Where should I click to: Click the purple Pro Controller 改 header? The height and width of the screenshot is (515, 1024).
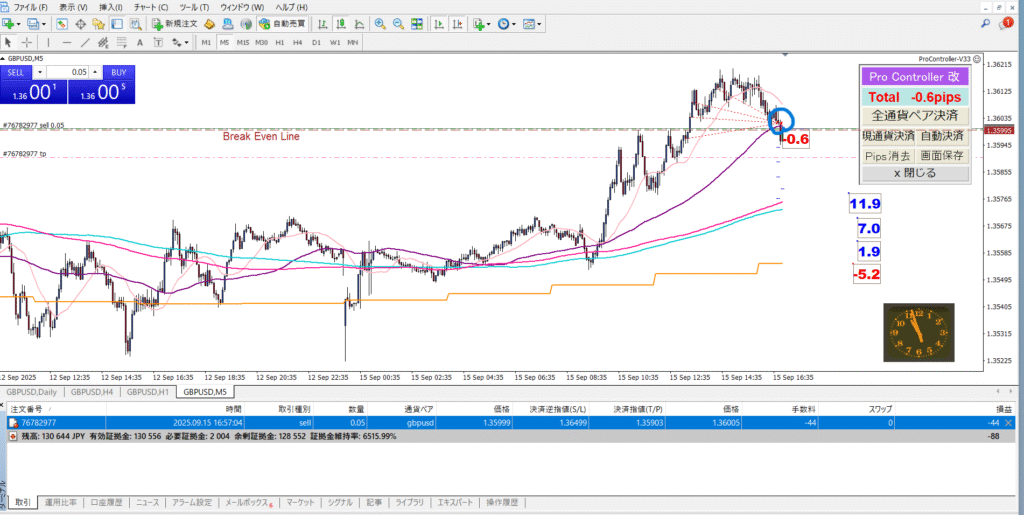coord(914,77)
